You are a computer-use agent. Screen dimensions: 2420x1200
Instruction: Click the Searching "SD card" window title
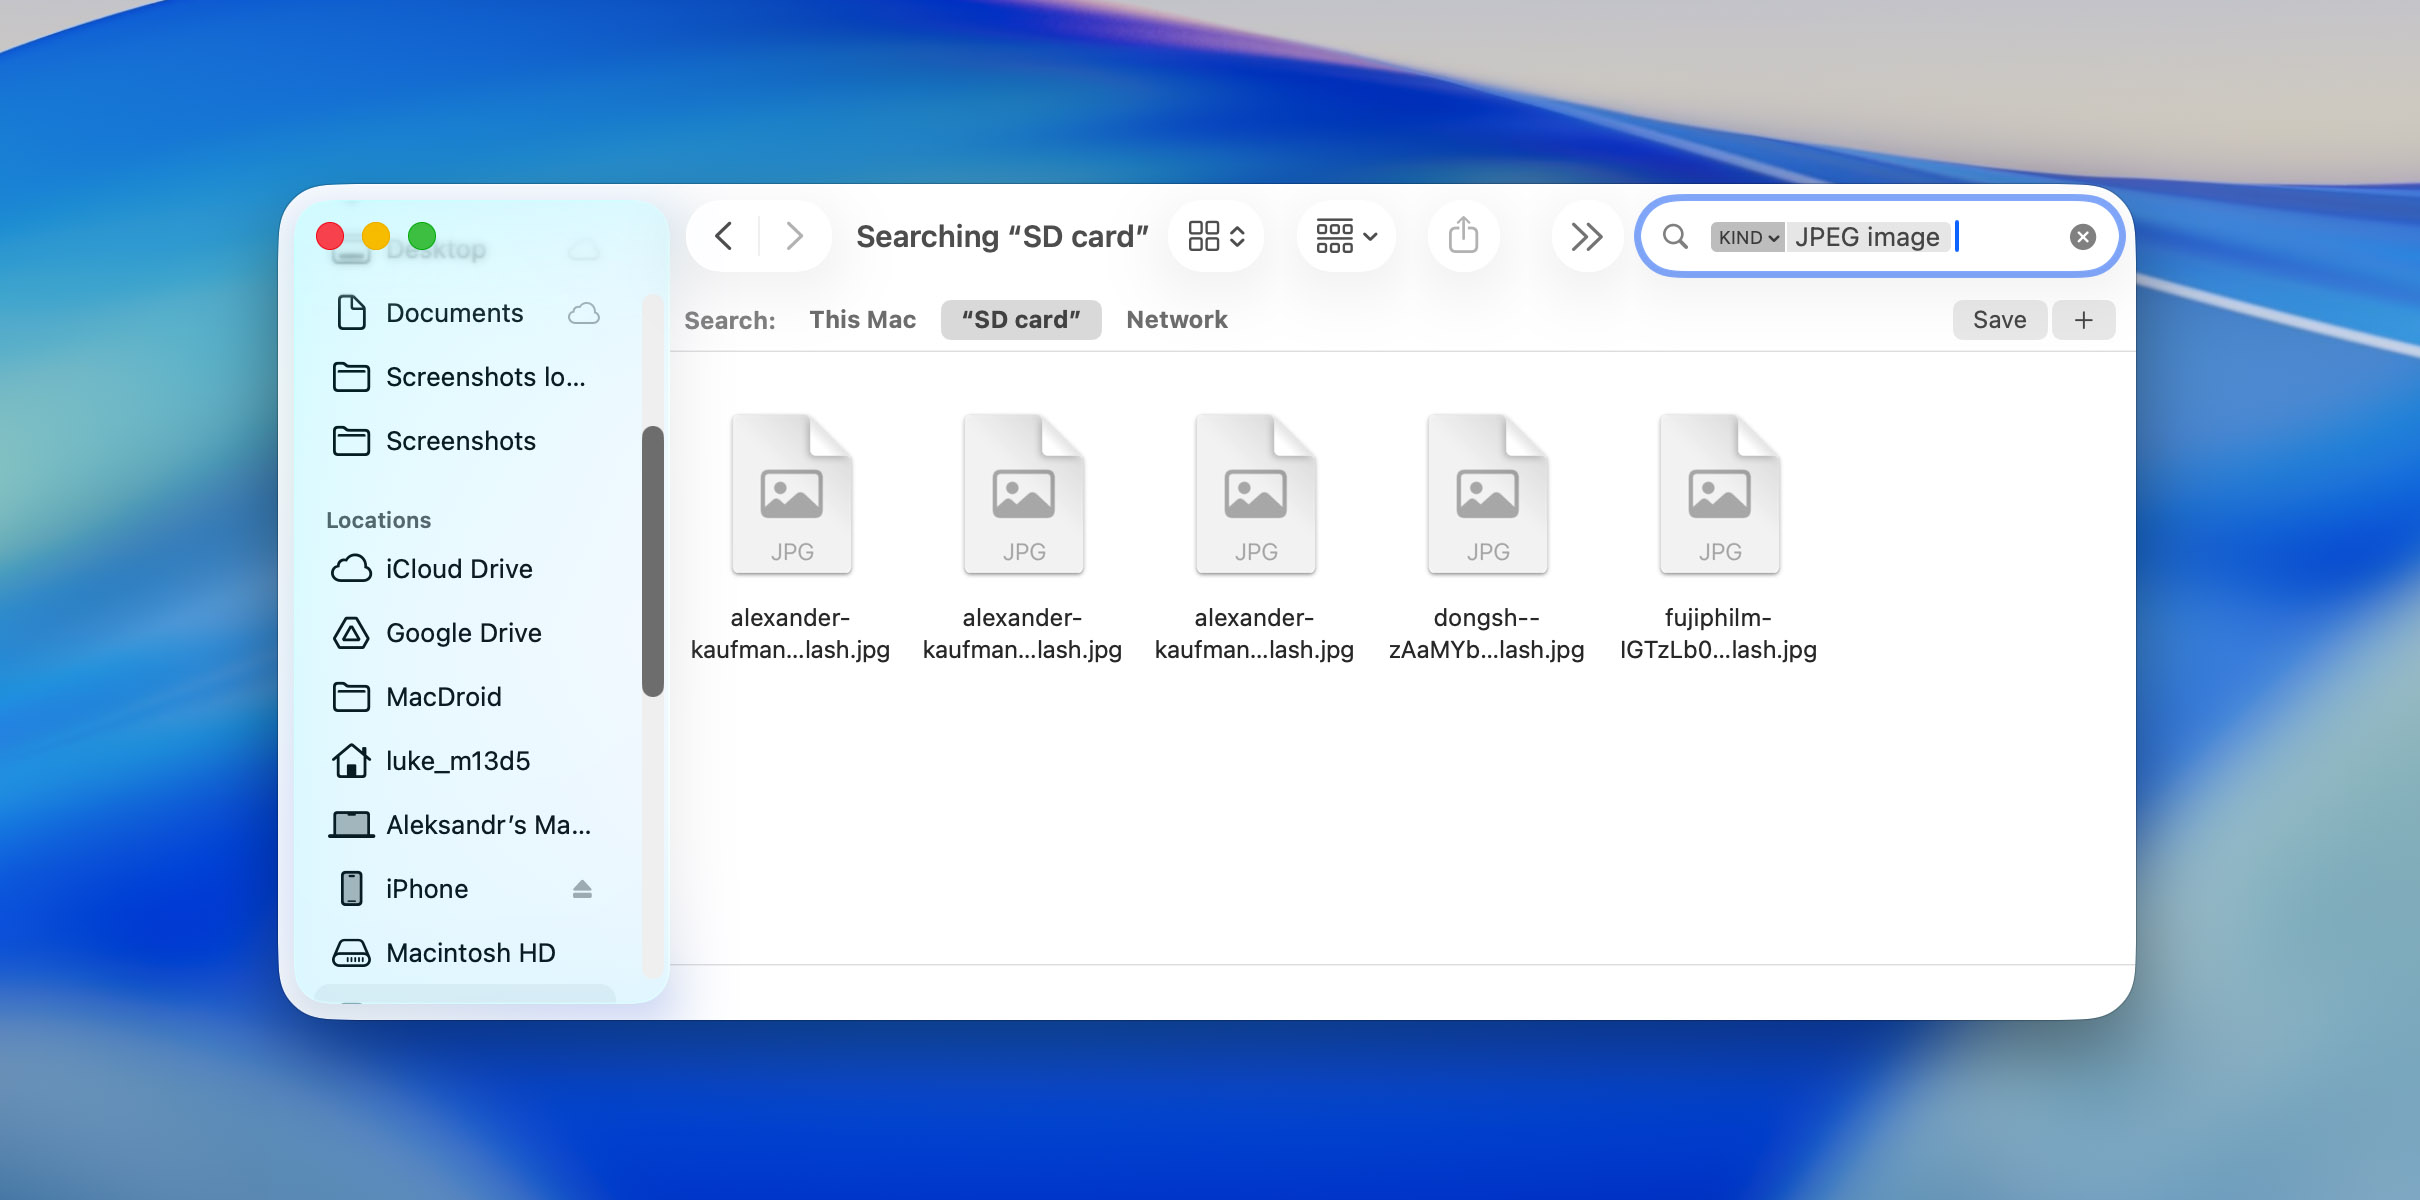click(1002, 237)
